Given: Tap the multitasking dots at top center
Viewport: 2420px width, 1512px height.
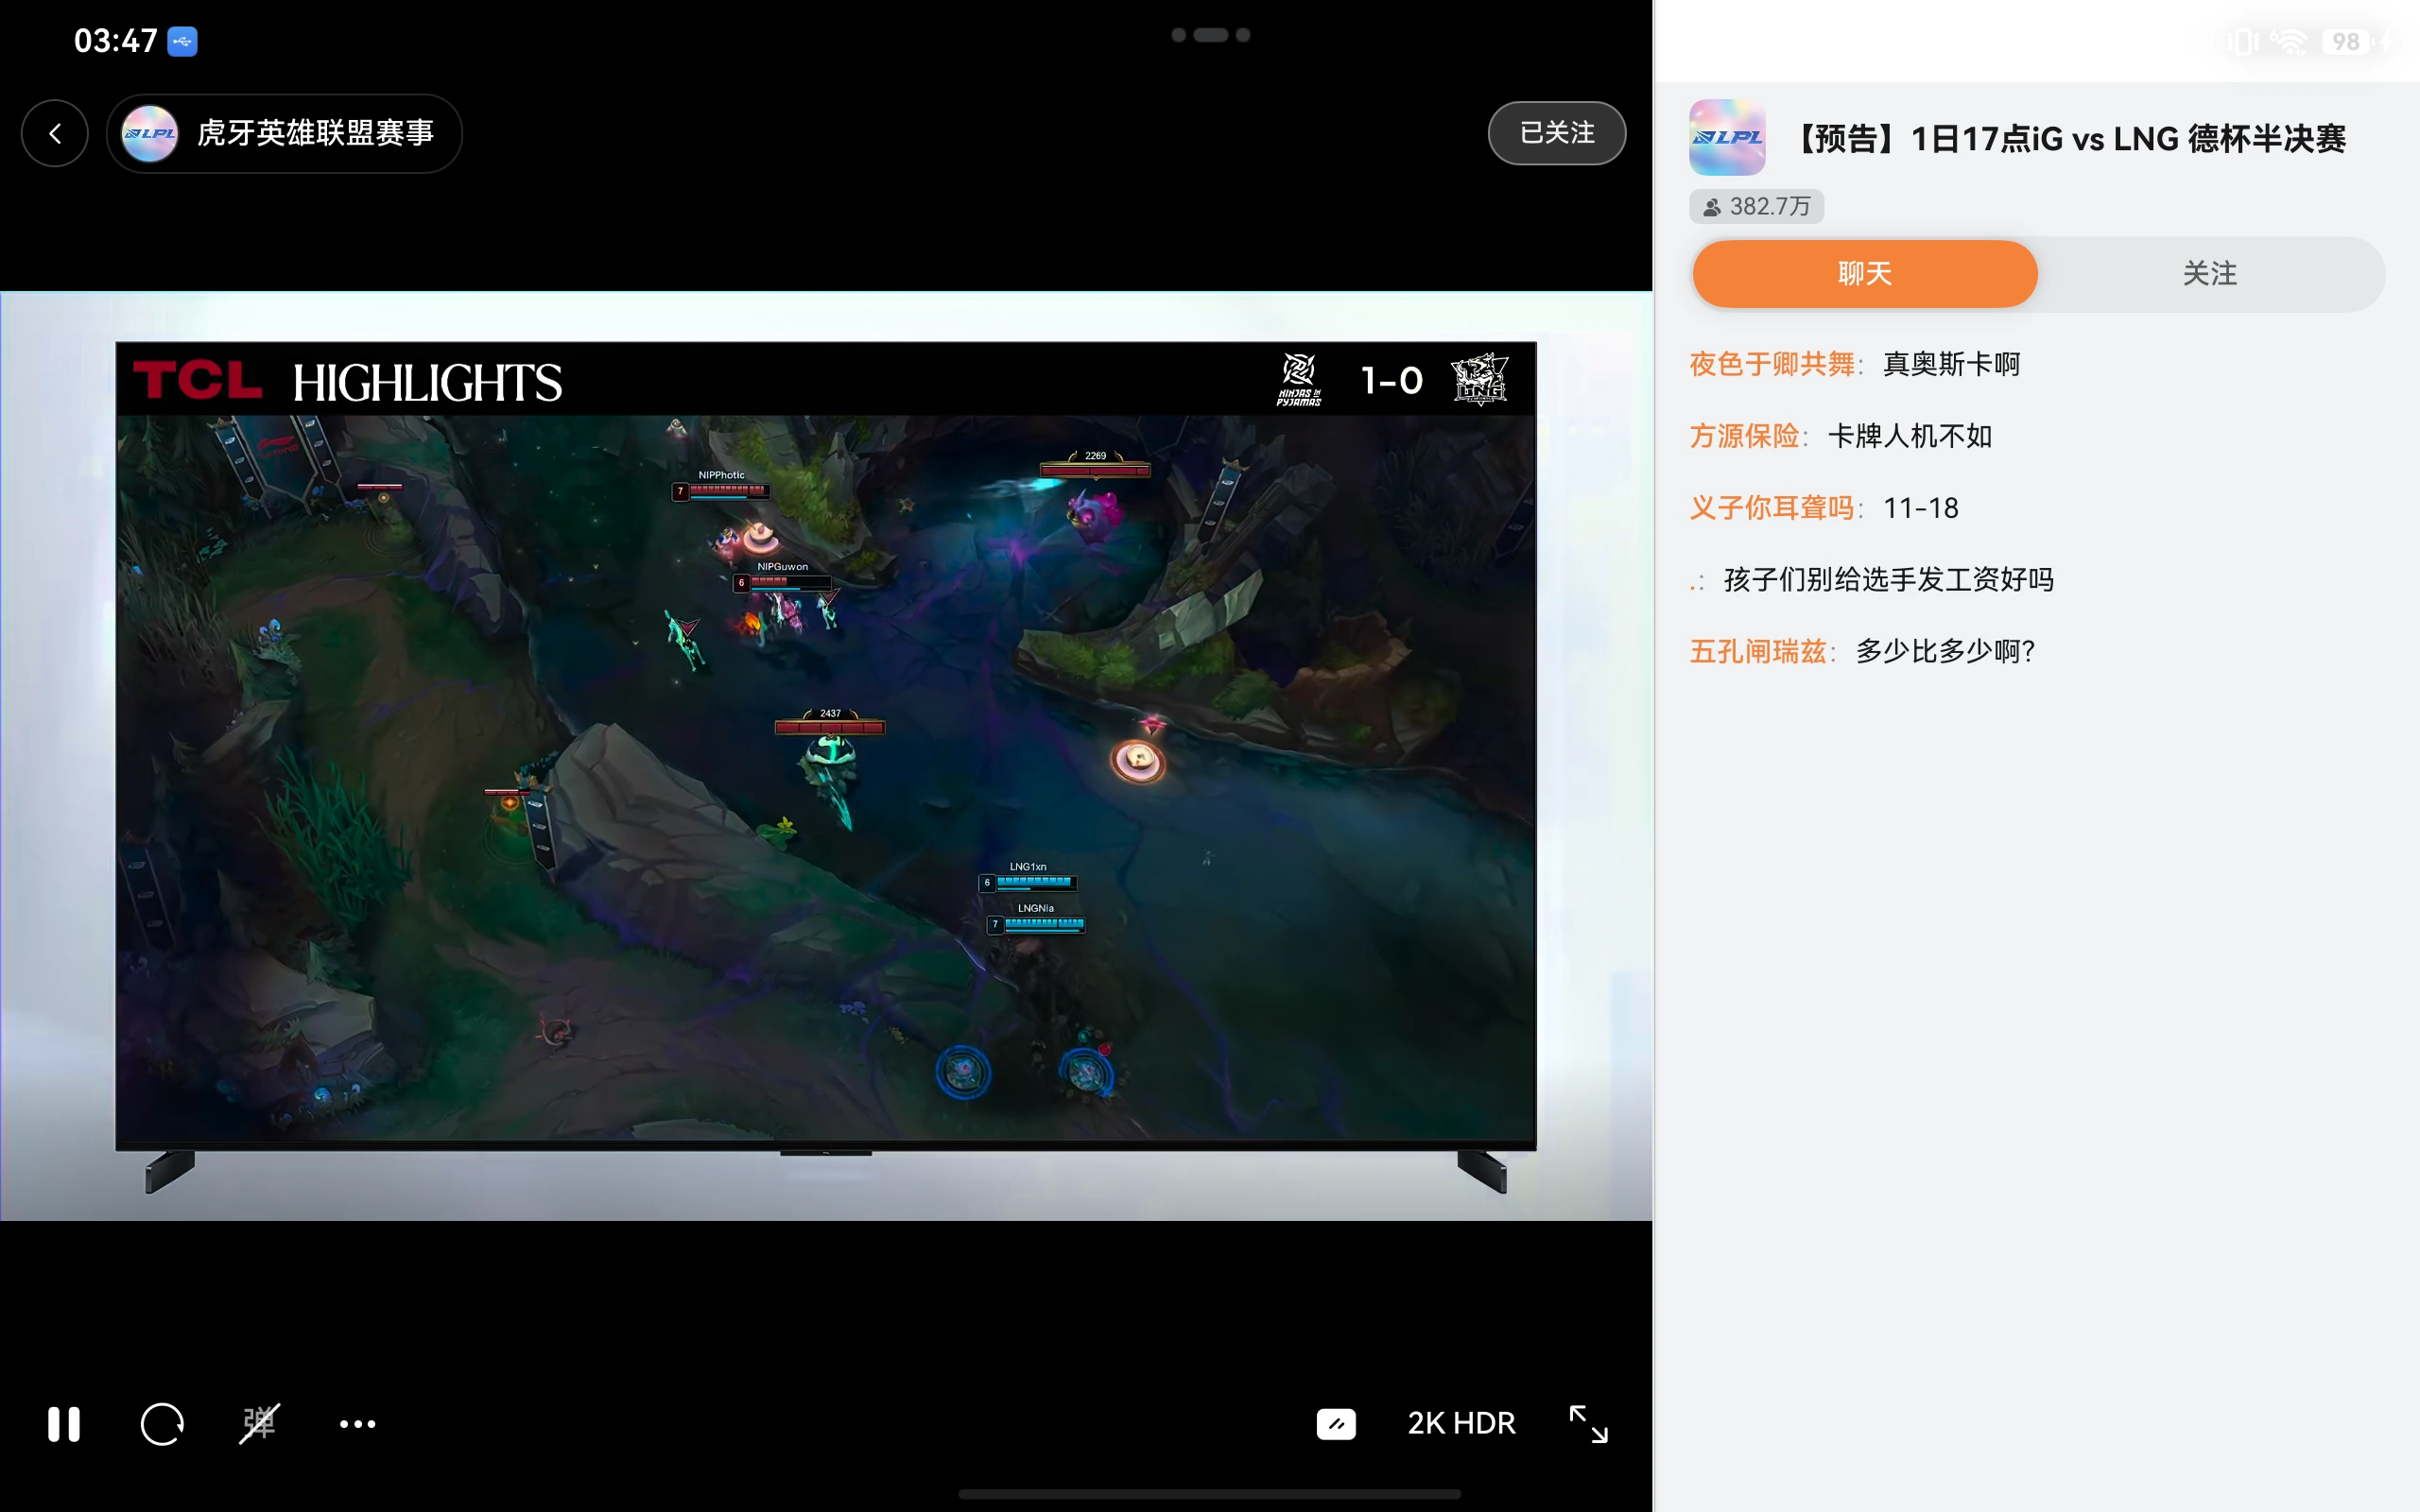Looking at the screenshot, I should pos(1210,35).
